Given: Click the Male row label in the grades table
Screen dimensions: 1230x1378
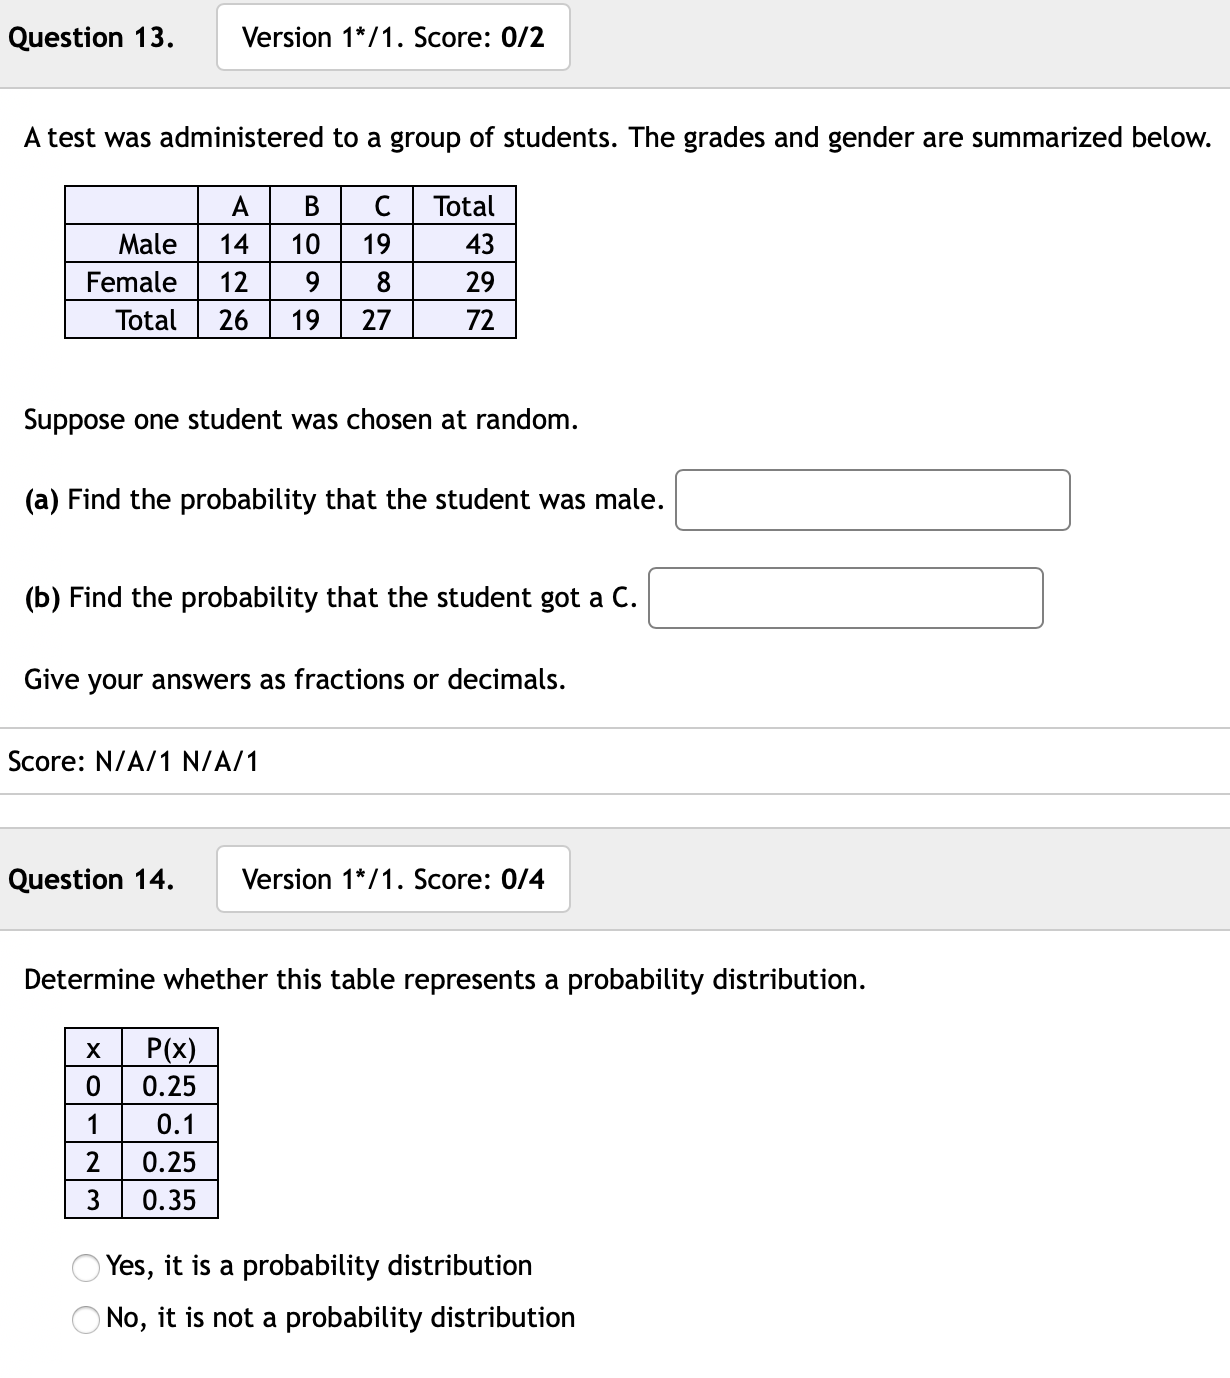Looking at the screenshot, I should click(146, 244).
